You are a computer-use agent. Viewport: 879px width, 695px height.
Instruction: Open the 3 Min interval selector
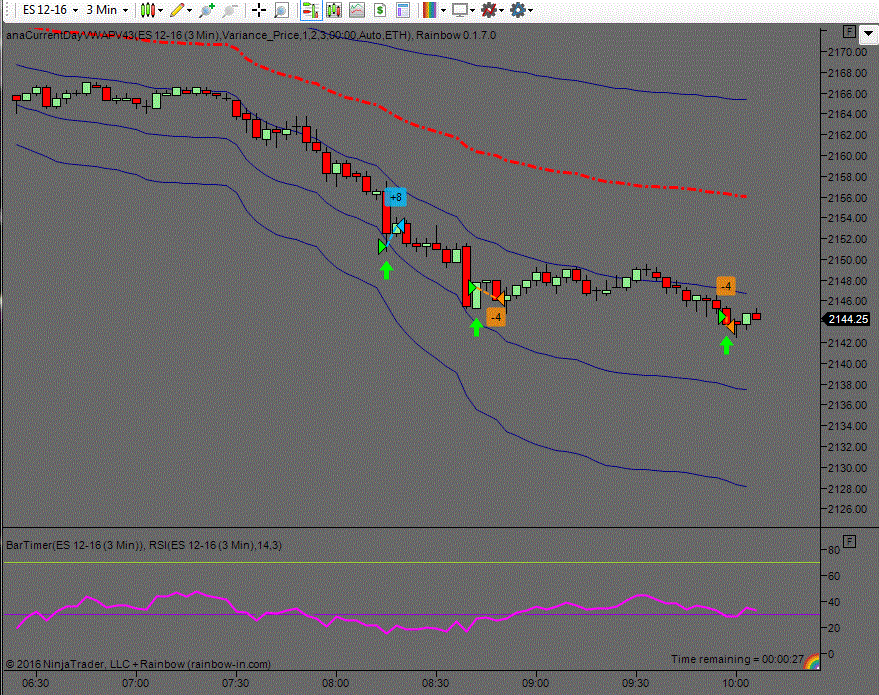(107, 10)
